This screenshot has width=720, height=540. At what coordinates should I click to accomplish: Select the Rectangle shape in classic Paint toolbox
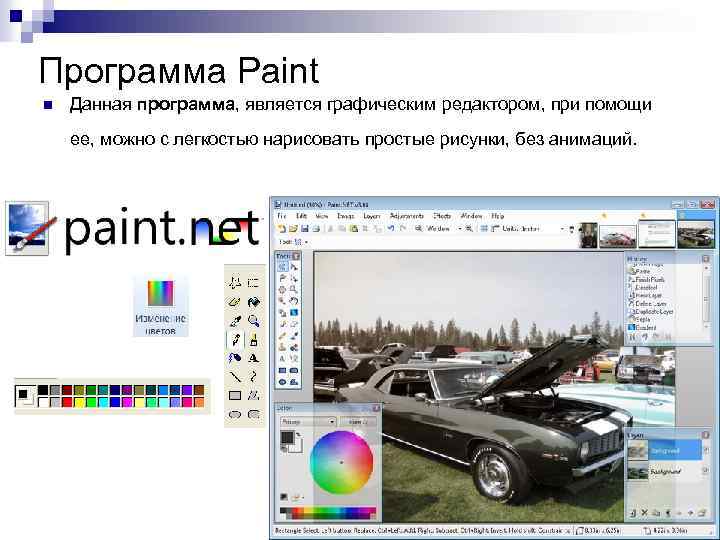[235, 395]
